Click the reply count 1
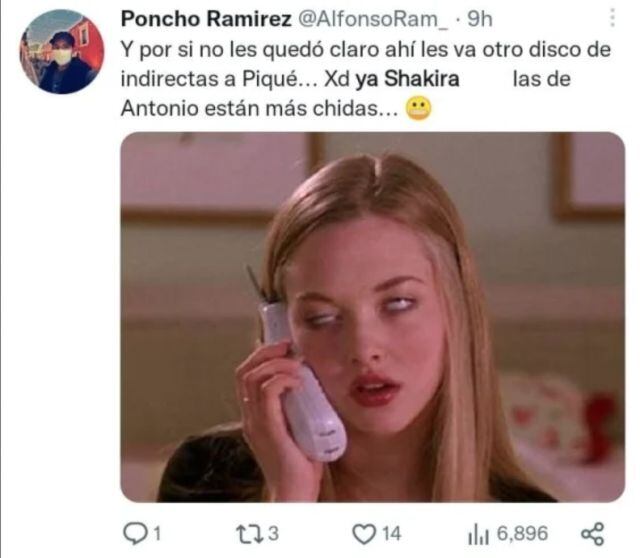 pos(157,534)
